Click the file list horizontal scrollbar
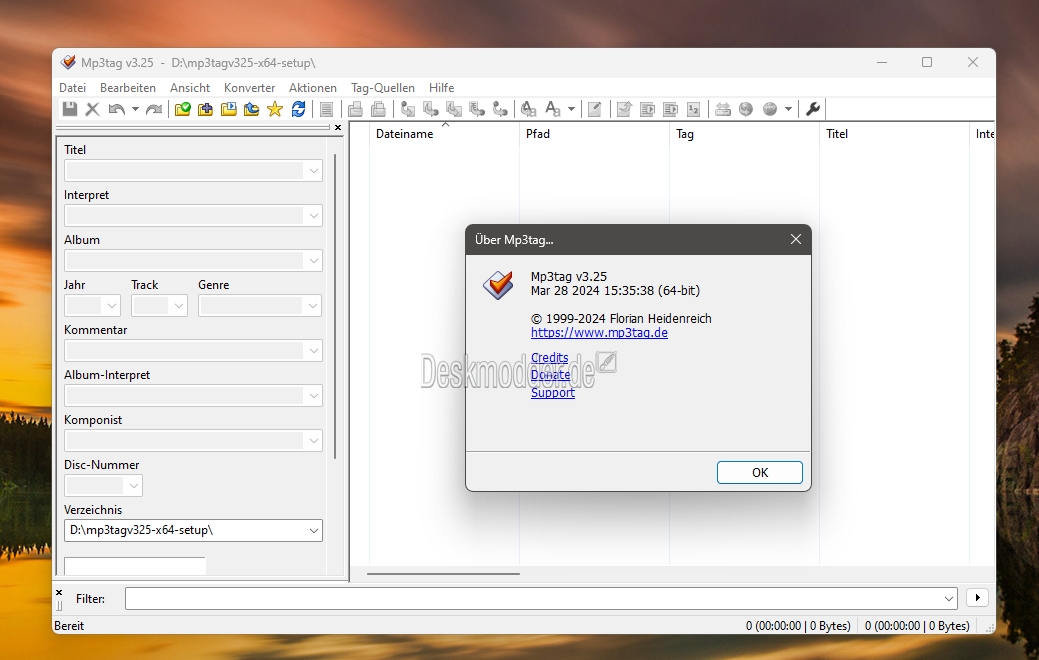 [443, 574]
